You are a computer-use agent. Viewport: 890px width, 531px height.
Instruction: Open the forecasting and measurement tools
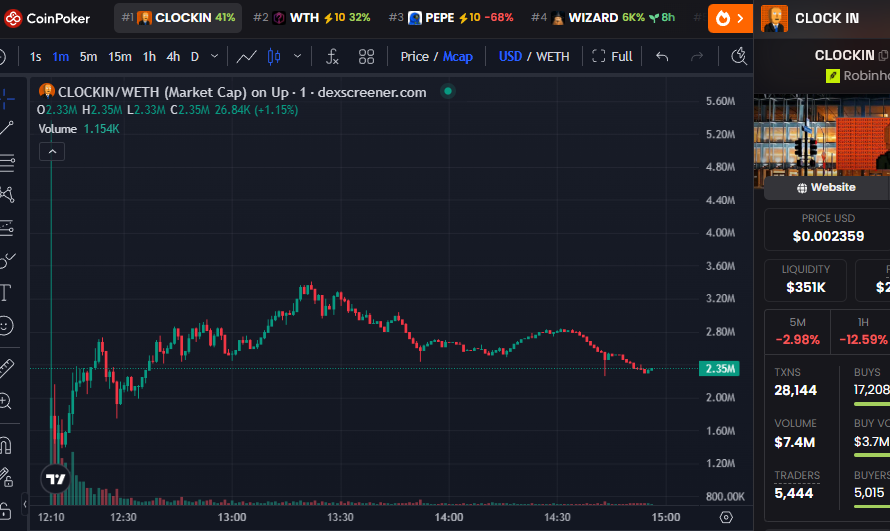click(7, 228)
